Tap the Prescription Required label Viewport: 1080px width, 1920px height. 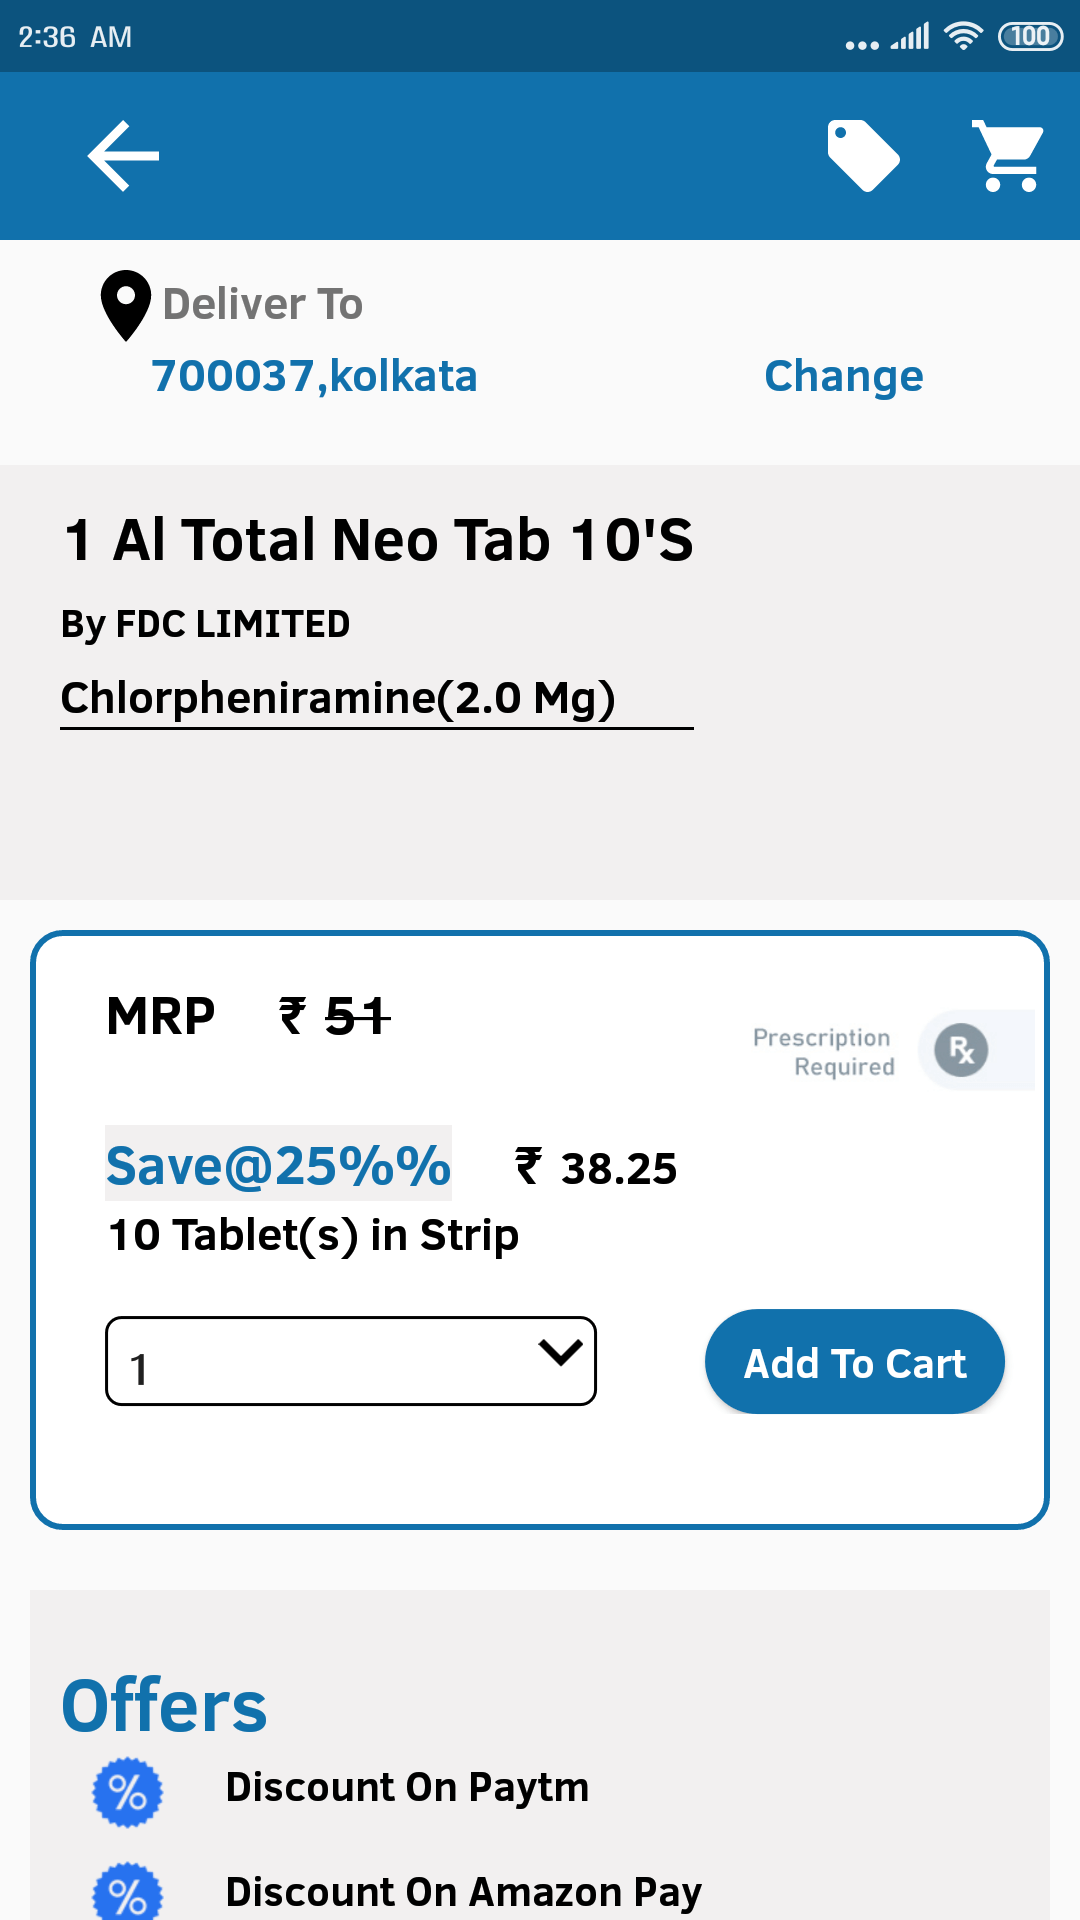click(823, 1052)
